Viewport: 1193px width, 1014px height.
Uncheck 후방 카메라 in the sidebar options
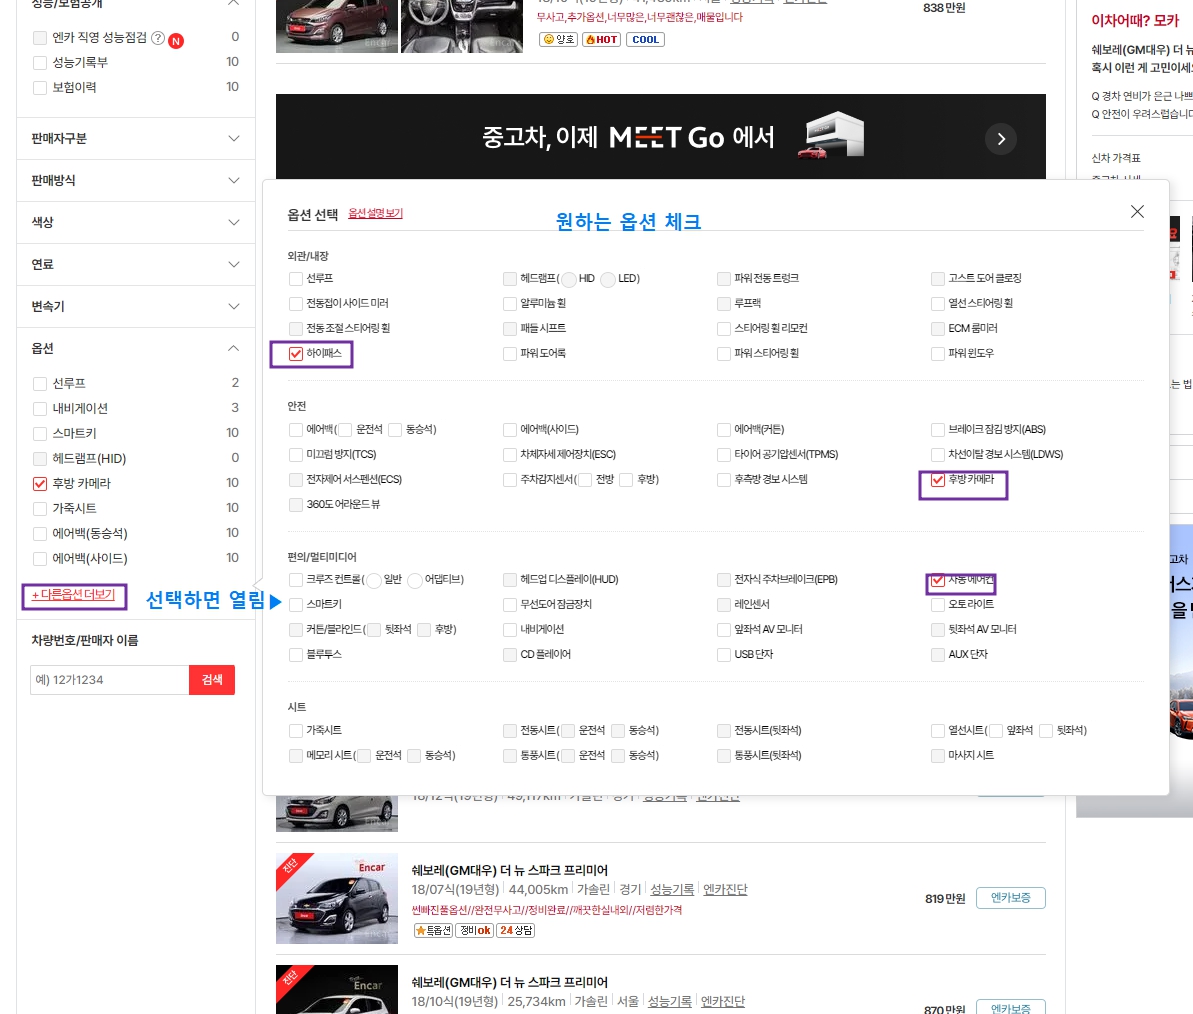[40, 483]
